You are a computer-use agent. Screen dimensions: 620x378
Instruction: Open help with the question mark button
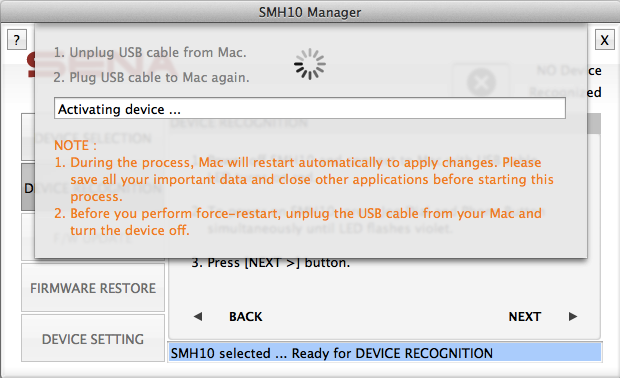click(x=17, y=40)
